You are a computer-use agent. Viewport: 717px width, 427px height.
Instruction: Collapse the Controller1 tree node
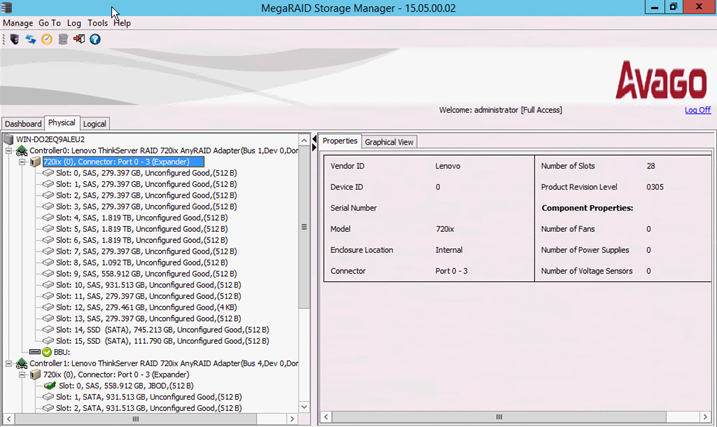pos(9,363)
